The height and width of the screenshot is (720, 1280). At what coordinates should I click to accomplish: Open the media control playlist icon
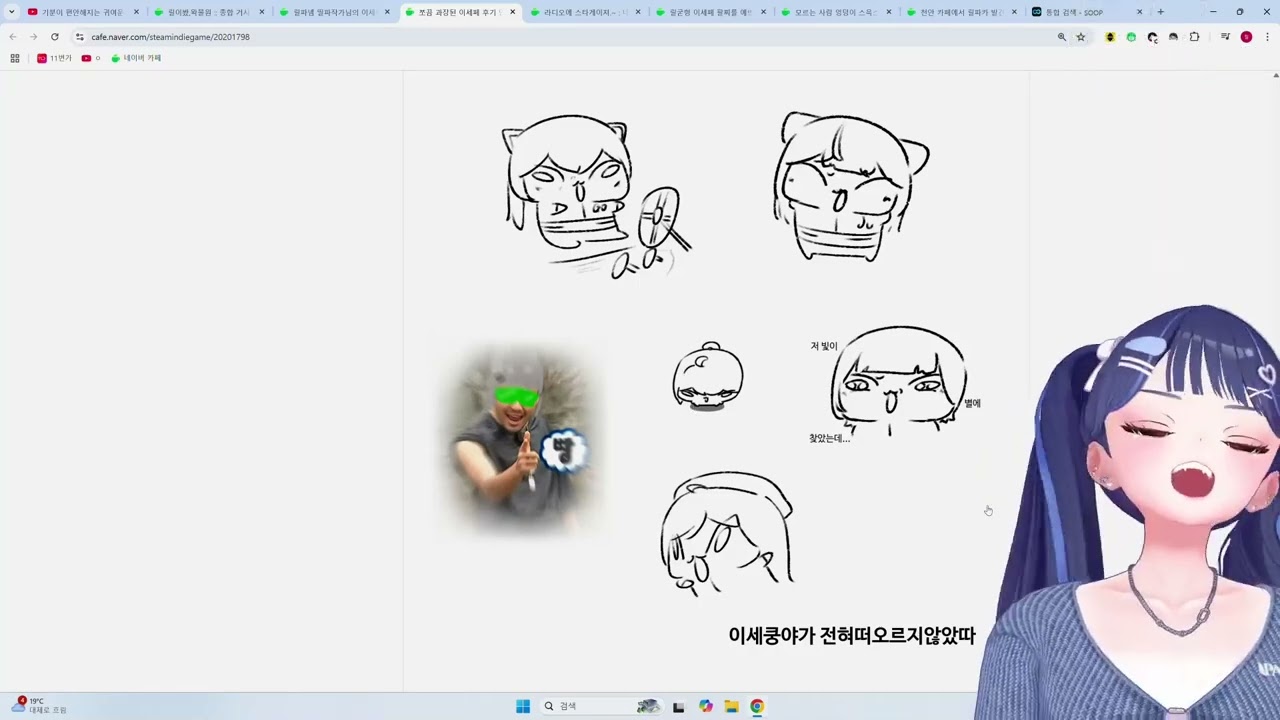pos(1225,37)
